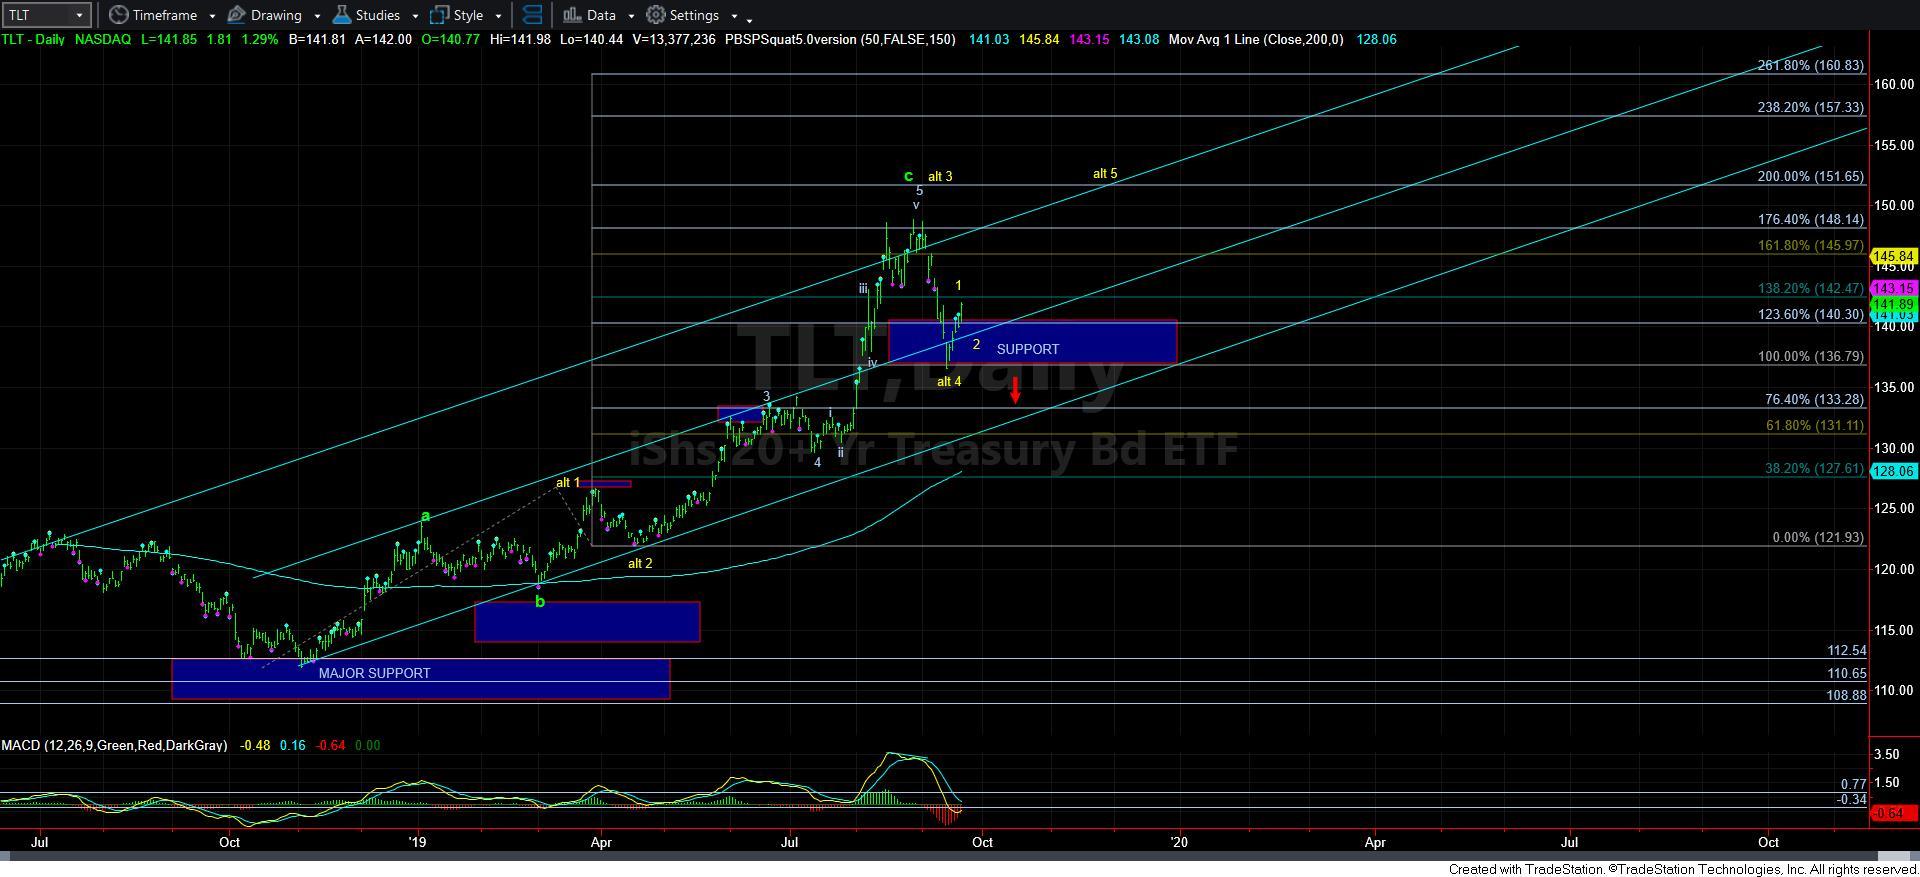Open the Studies menu

(367, 15)
